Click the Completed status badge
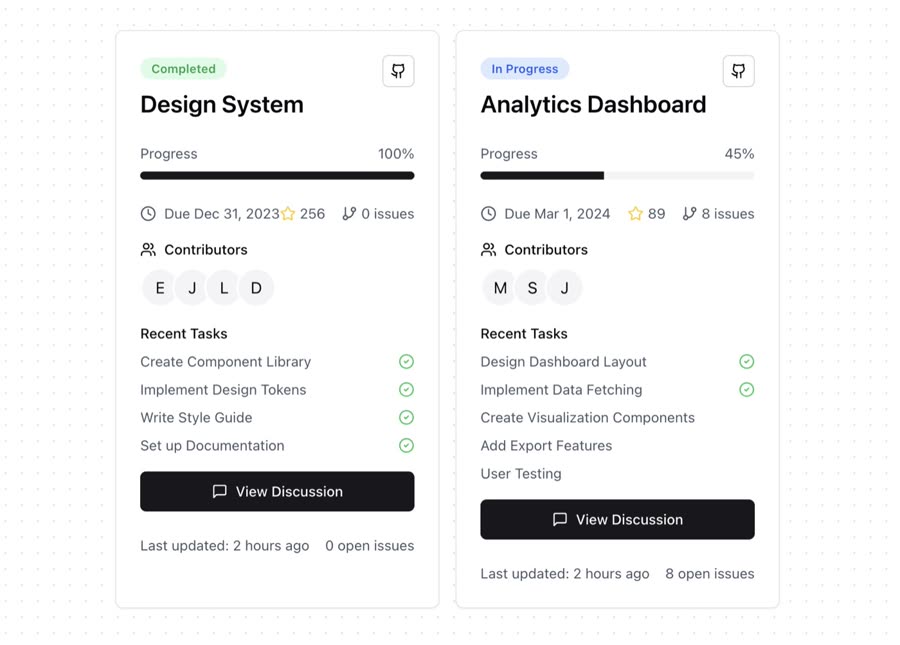The height and width of the screenshot is (645, 900). [184, 69]
